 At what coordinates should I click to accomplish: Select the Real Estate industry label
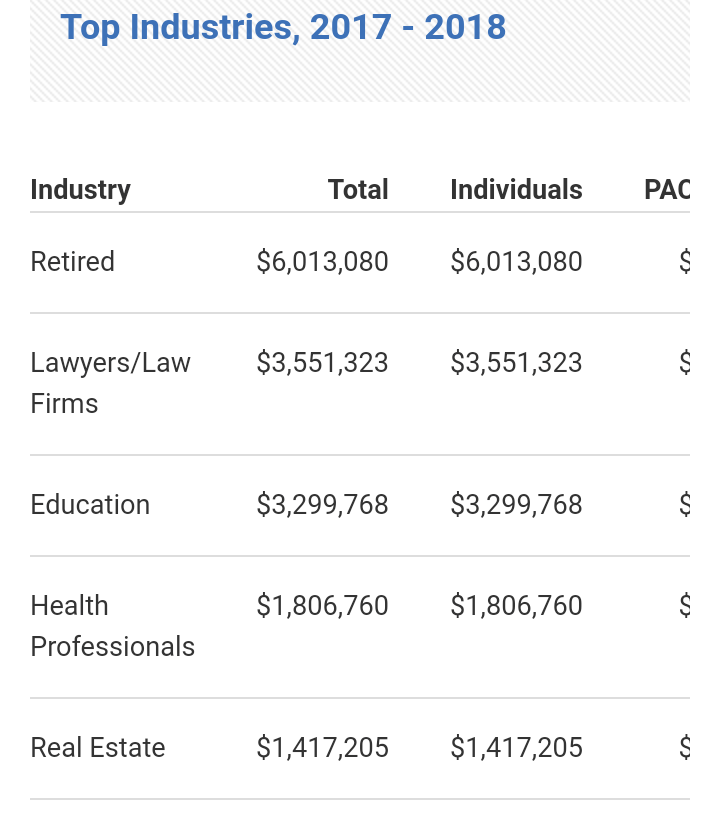pos(98,748)
